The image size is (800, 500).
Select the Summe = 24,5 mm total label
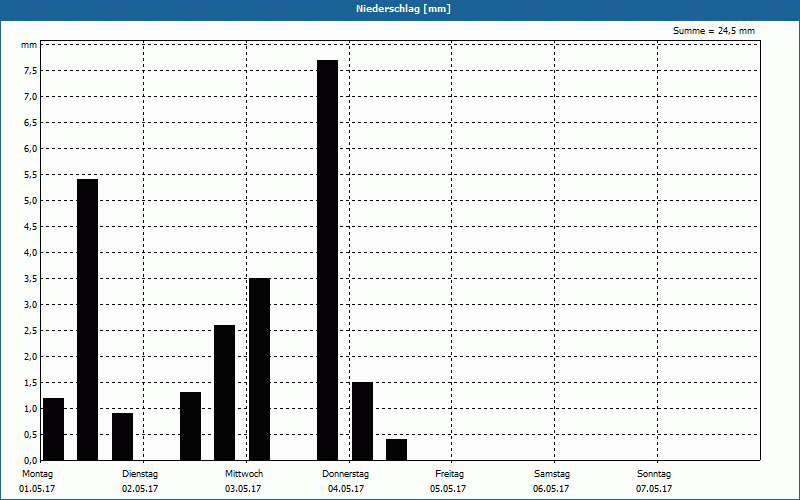coord(714,31)
